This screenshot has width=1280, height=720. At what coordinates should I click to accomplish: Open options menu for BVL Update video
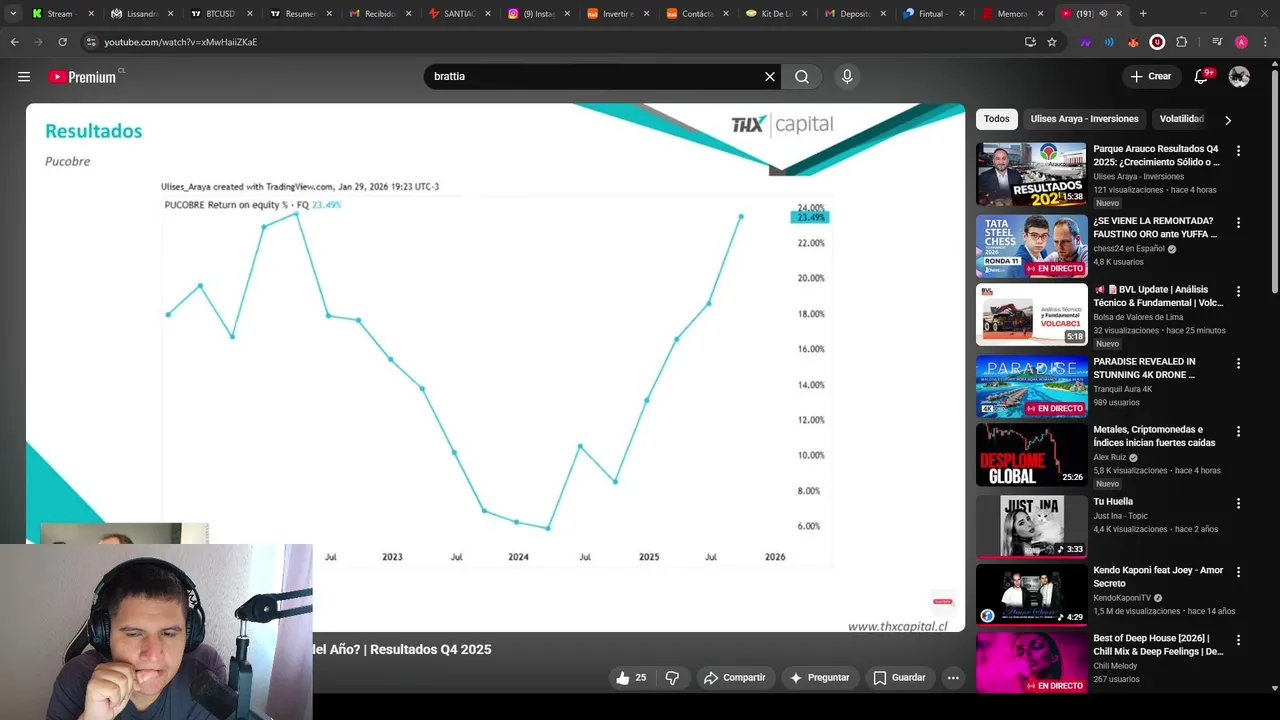1238,292
